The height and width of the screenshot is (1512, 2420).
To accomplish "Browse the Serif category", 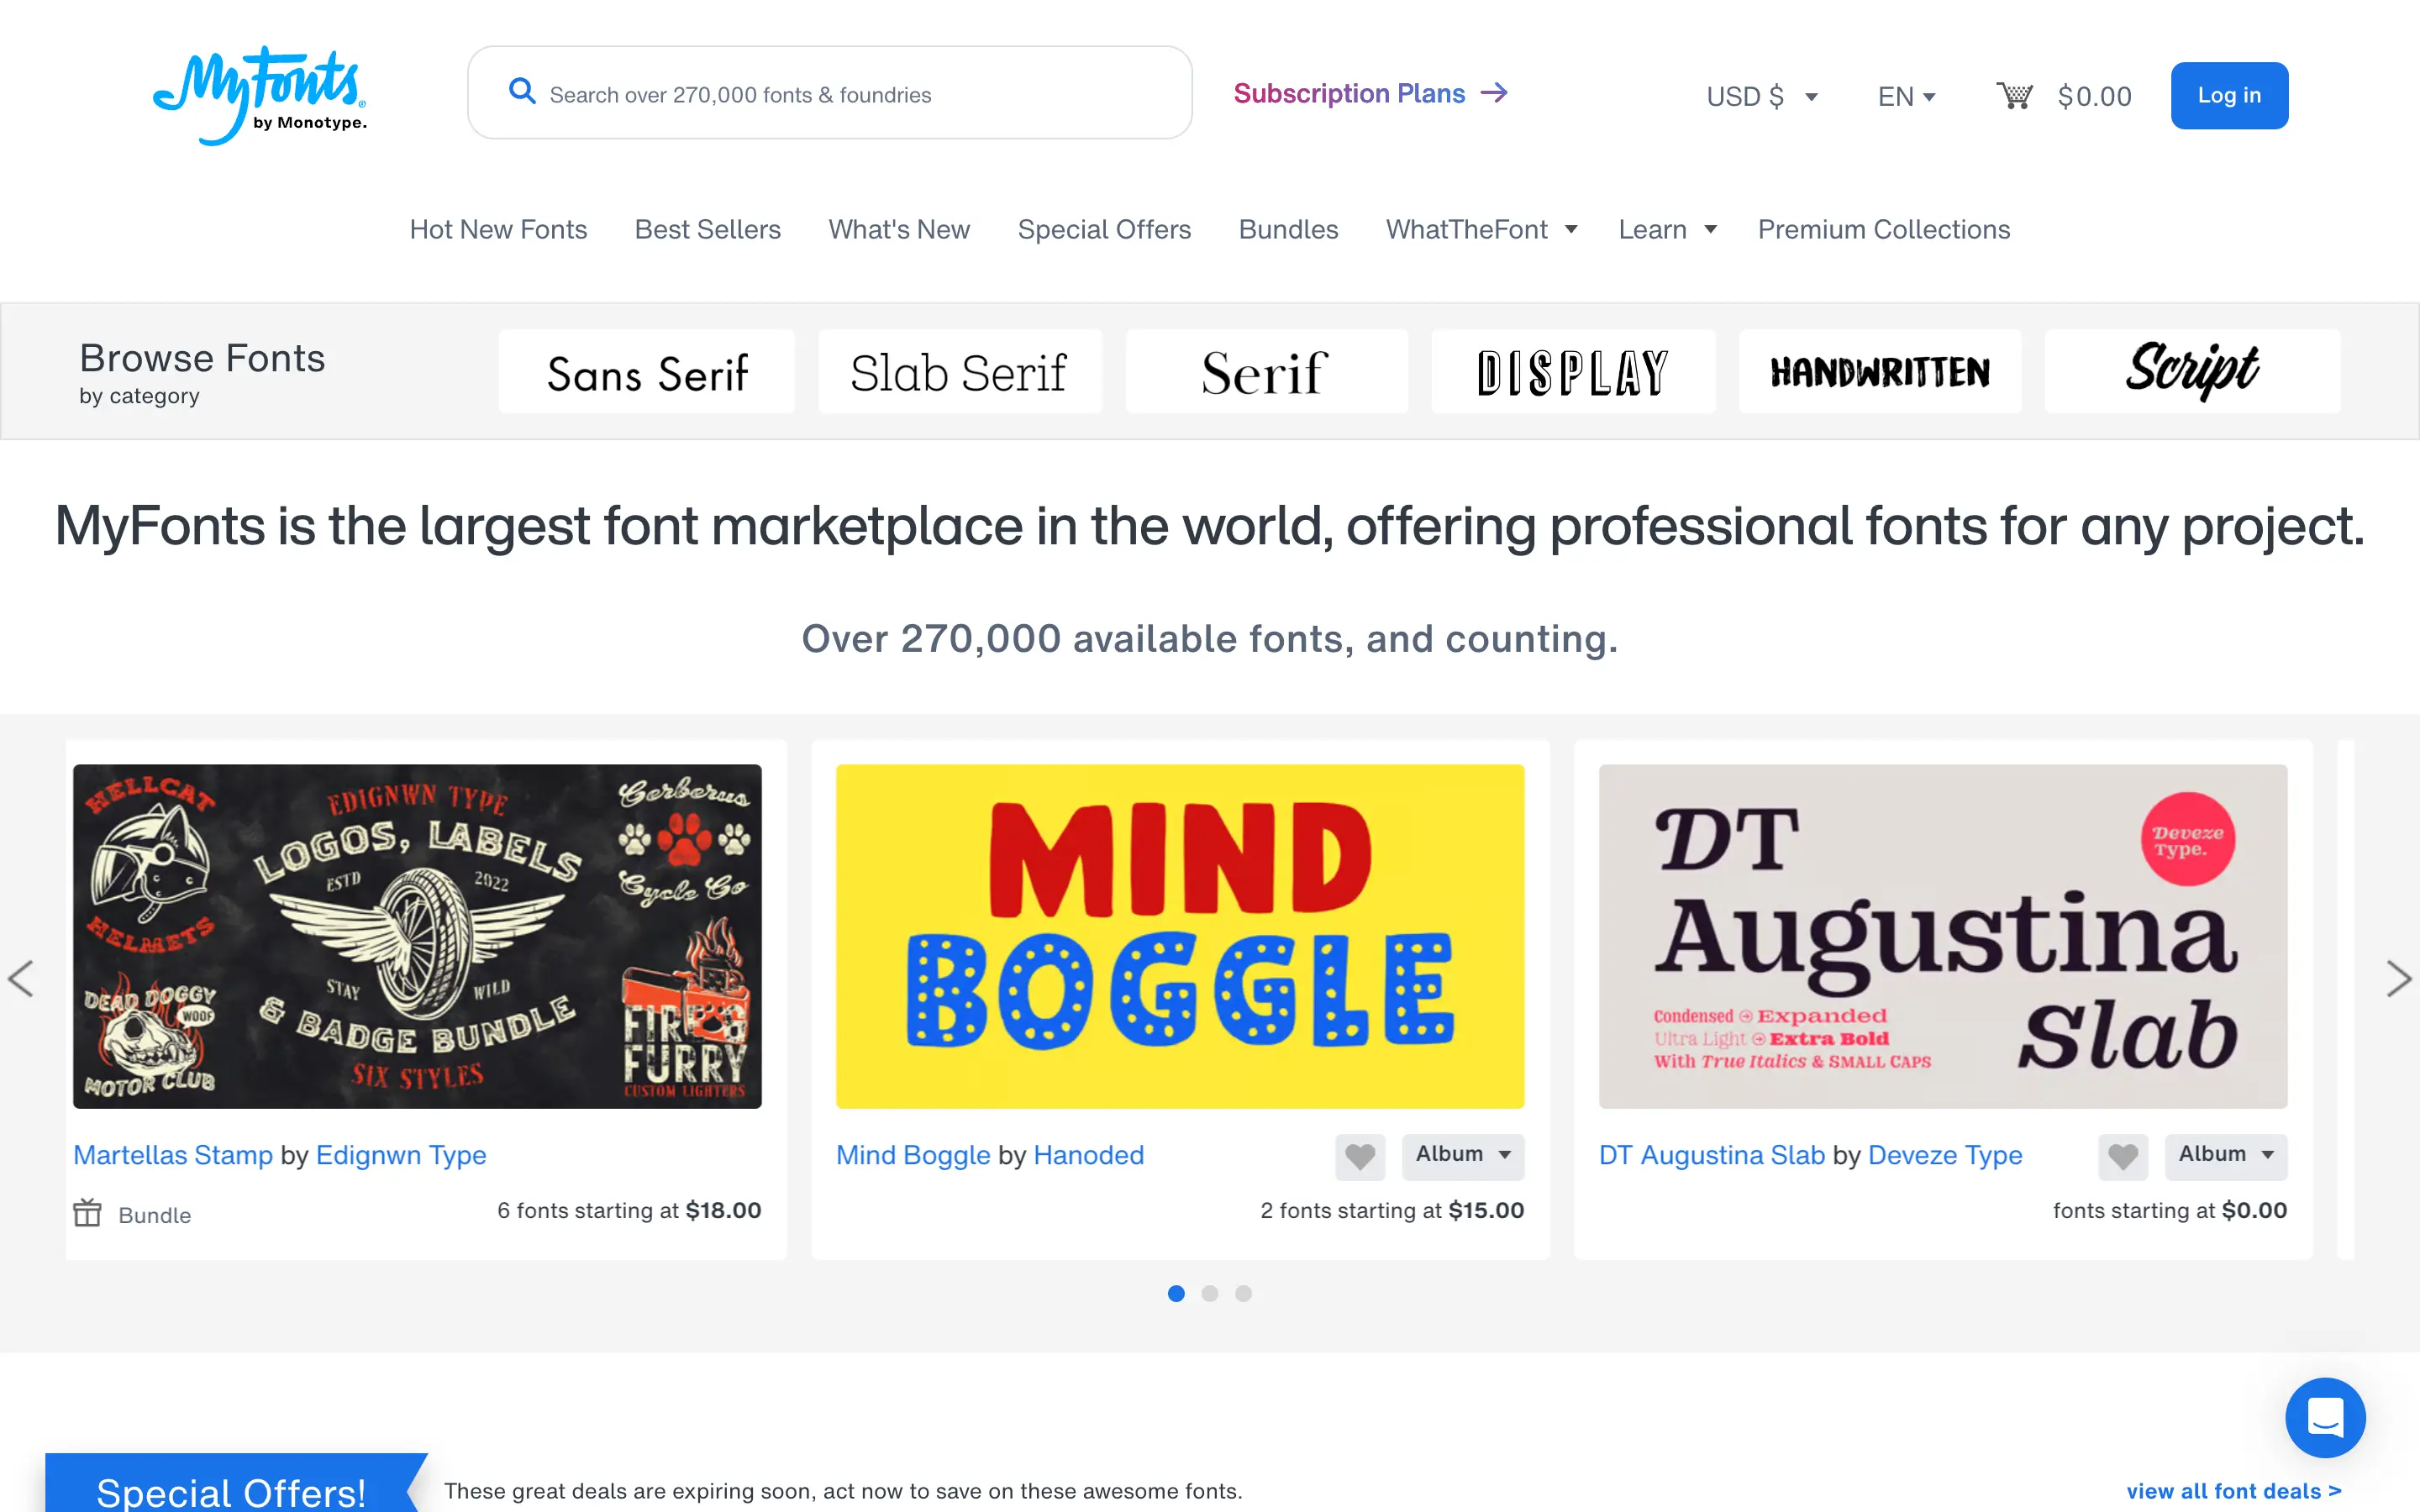I will coord(1266,371).
